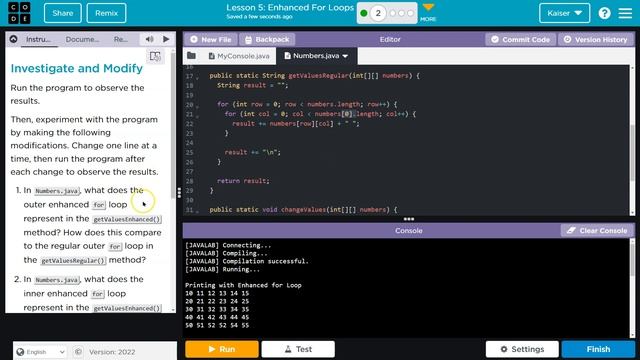Open the English language dropdown
Image resolution: width=640 pixels, height=360 pixels.
point(40,352)
